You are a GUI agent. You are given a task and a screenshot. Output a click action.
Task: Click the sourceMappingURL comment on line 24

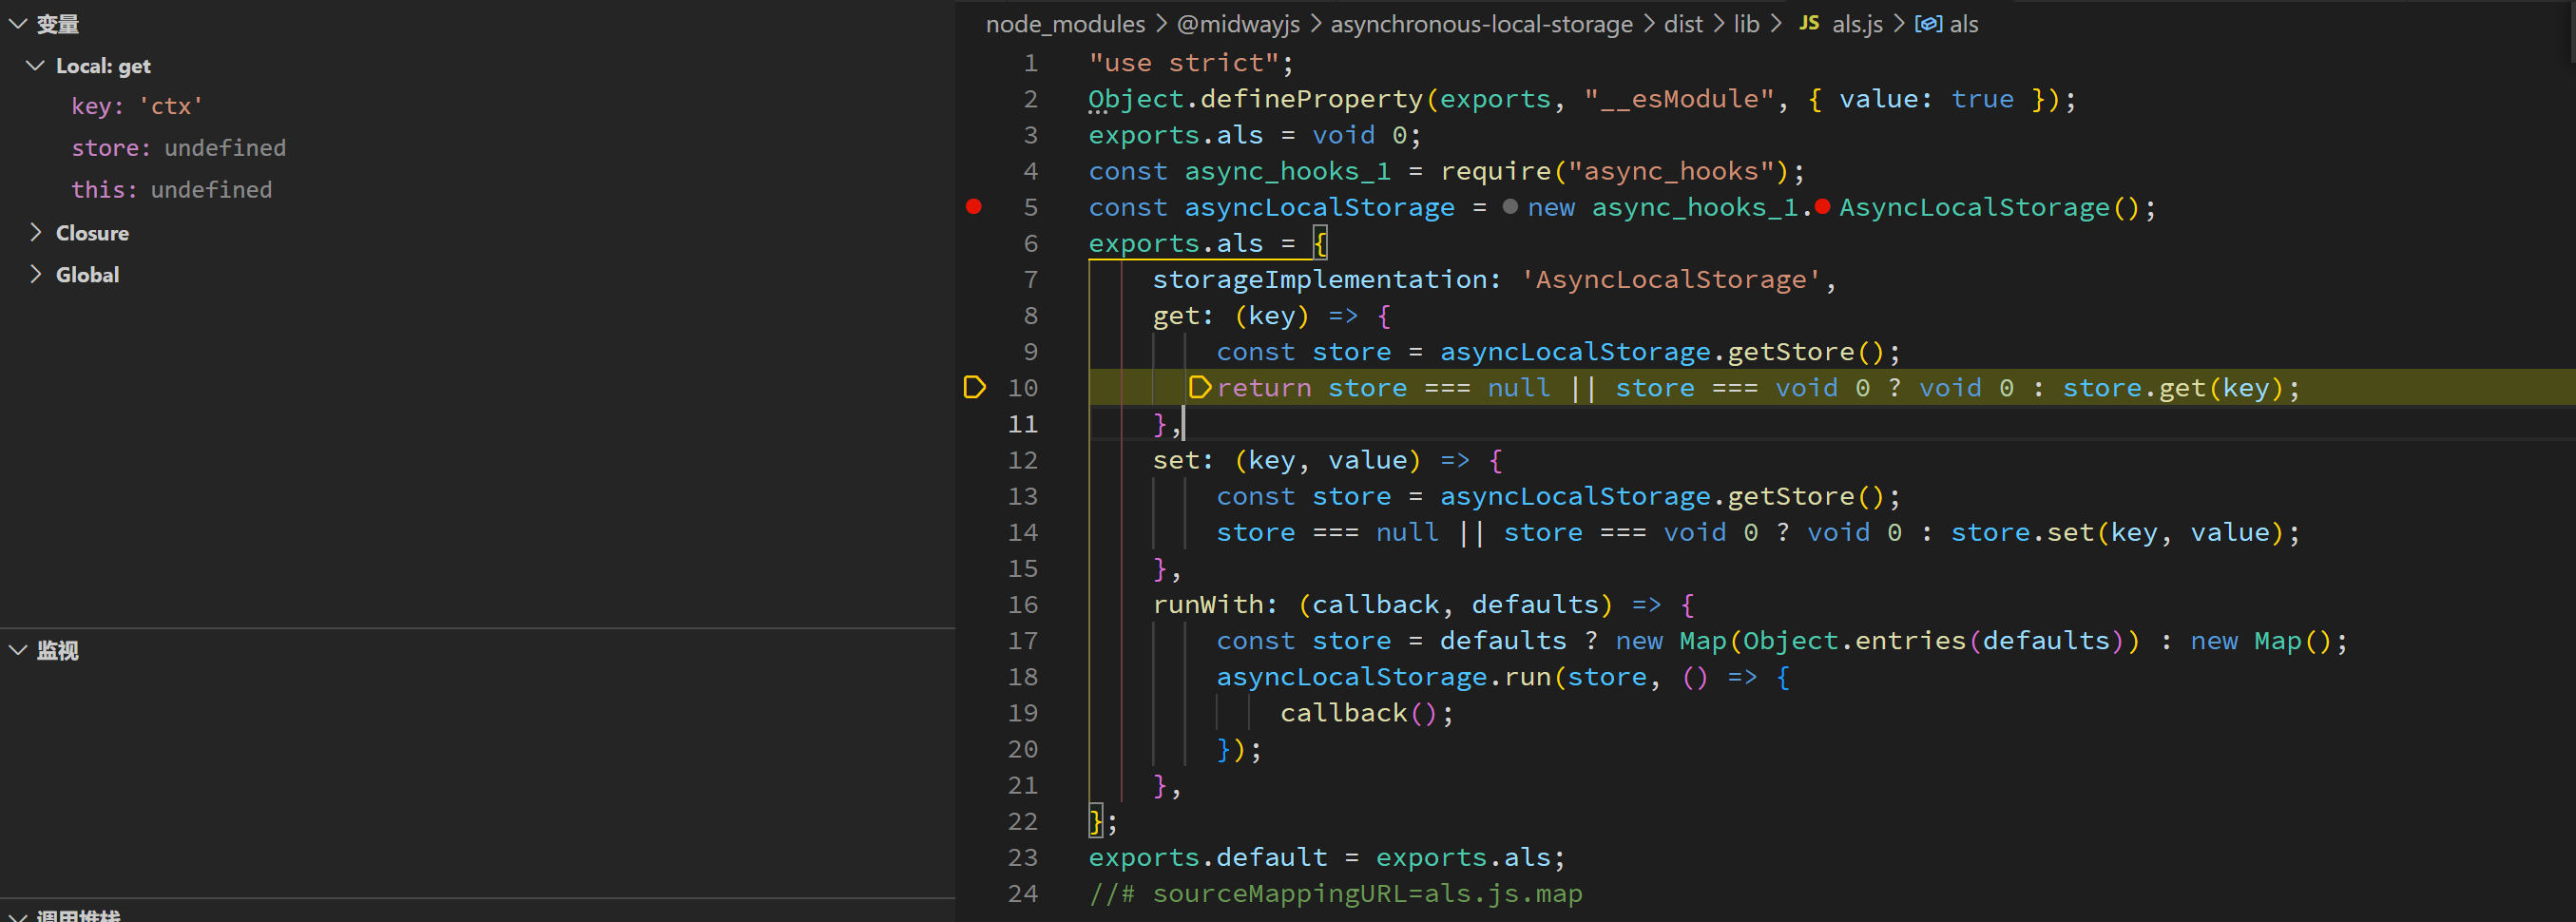[x=1336, y=893]
